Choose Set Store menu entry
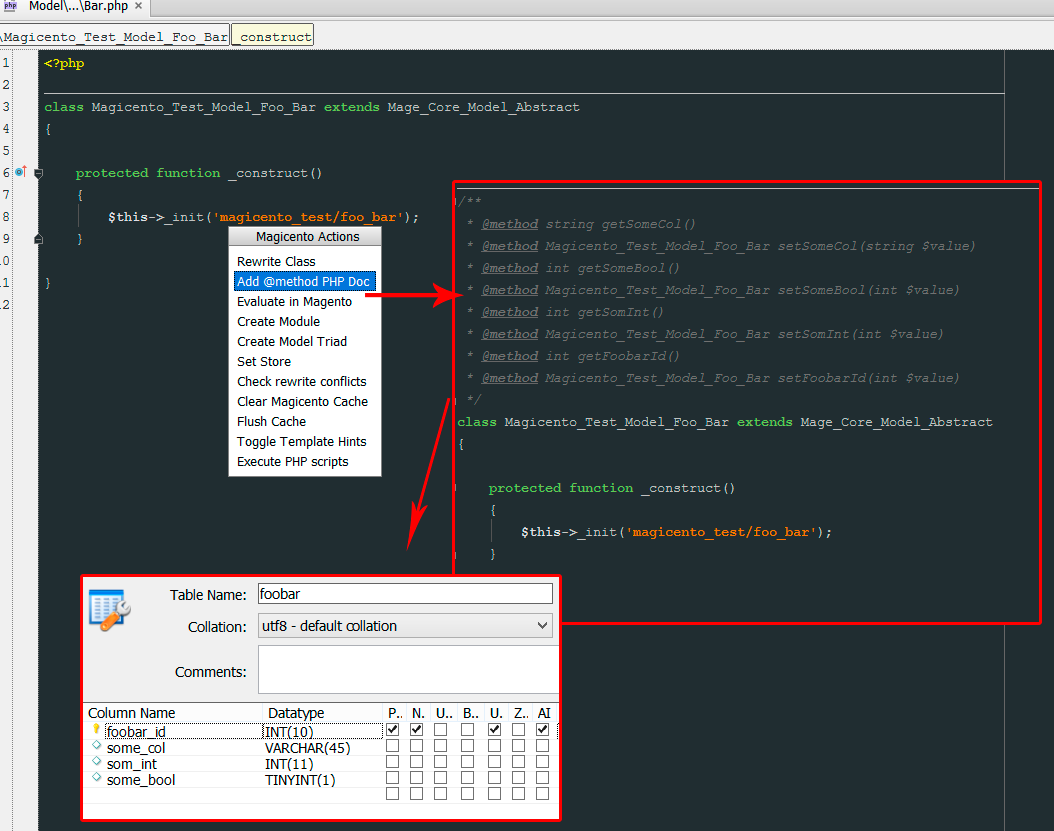 (x=305, y=362)
